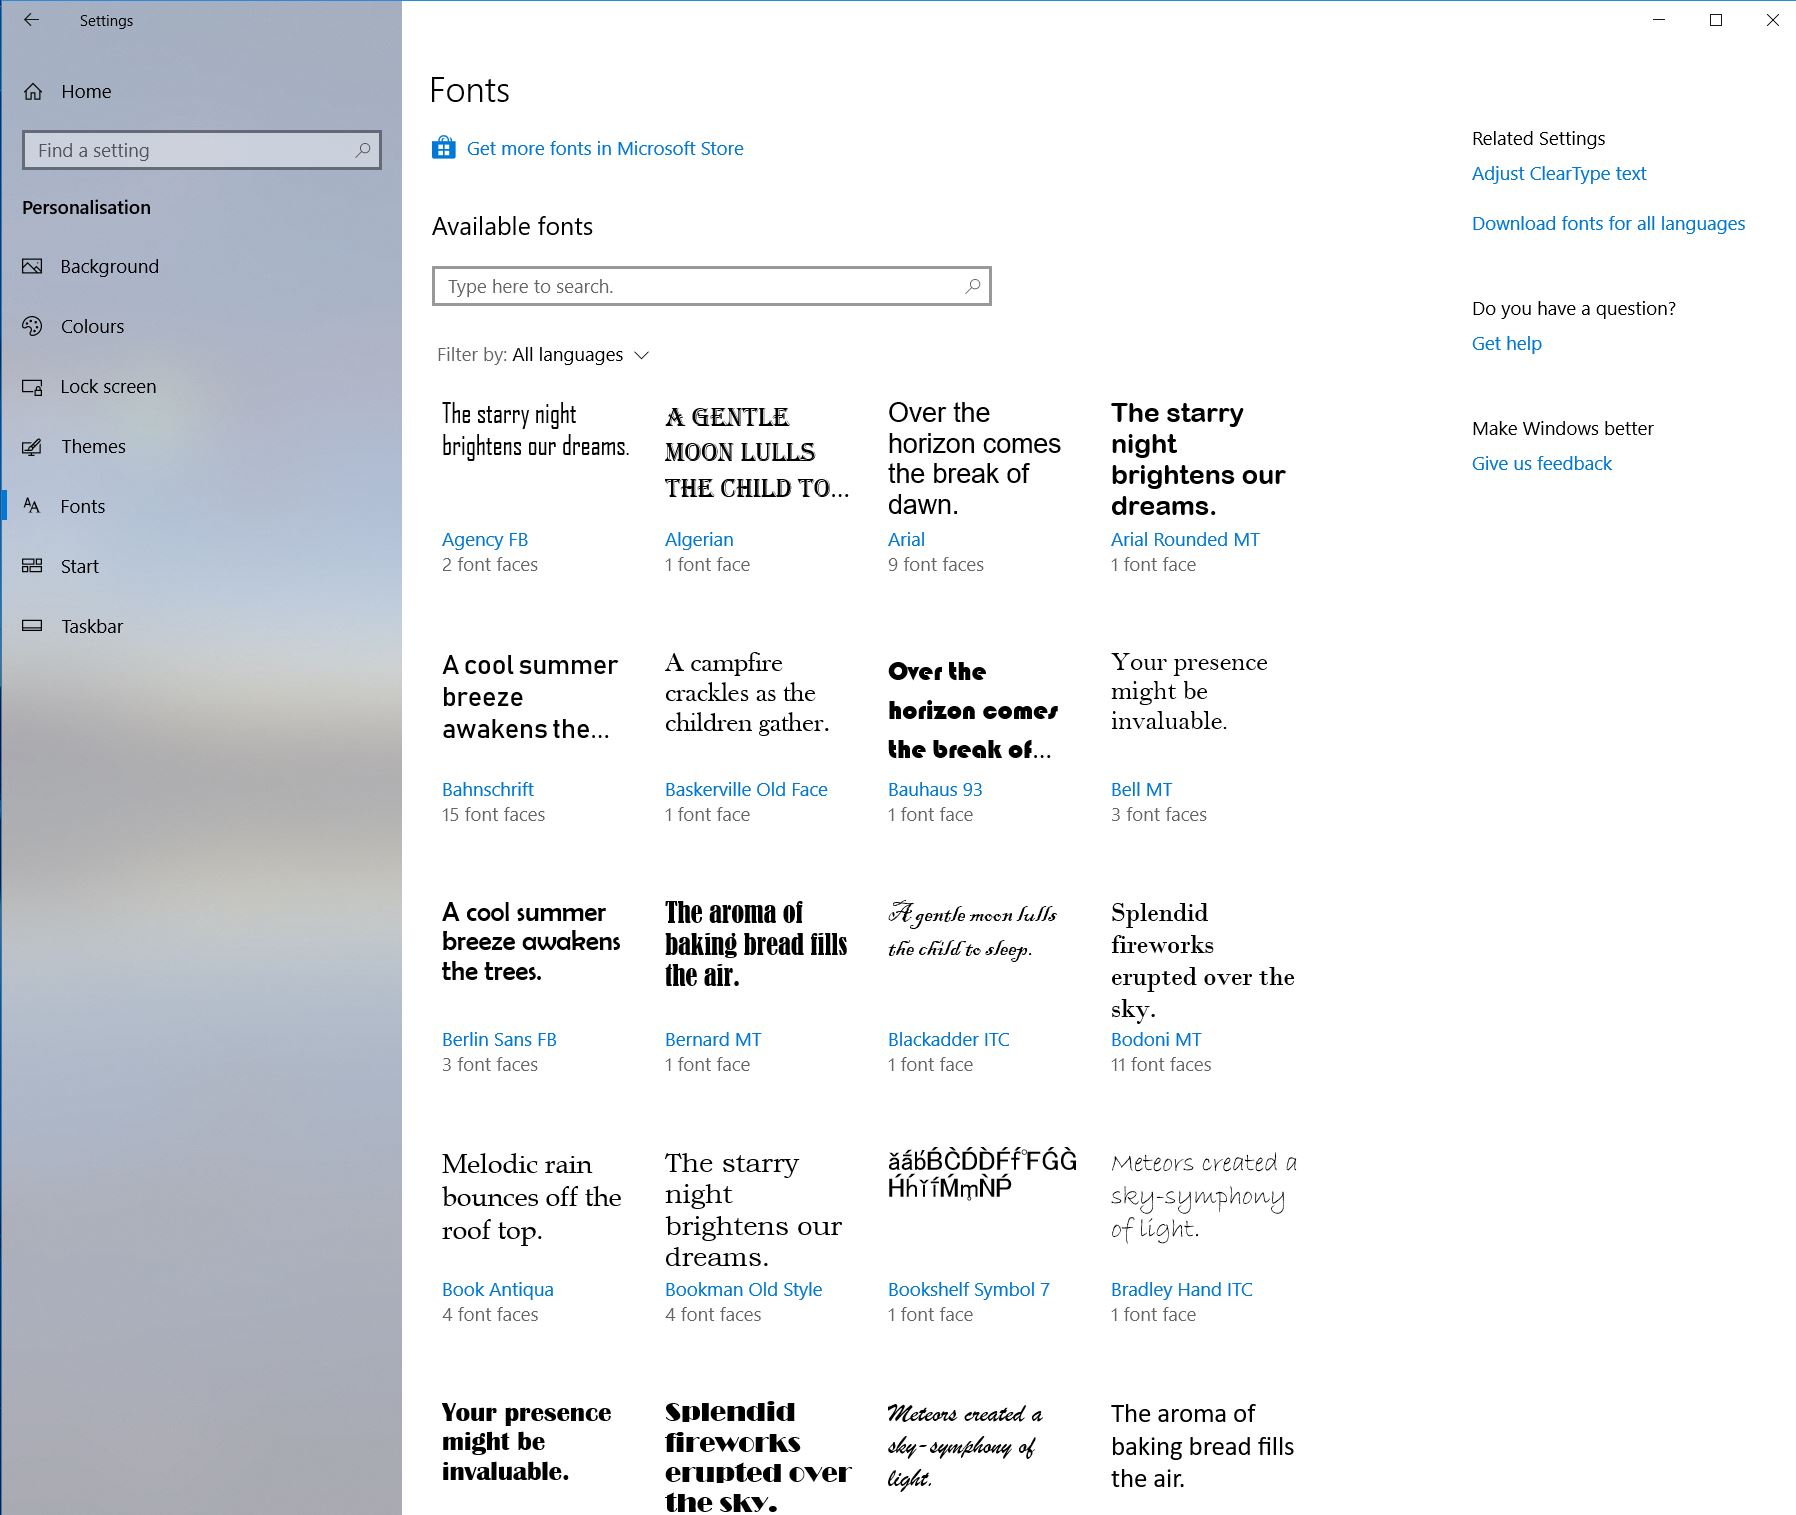Image resolution: width=1796 pixels, height=1515 pixels.
Task: Open Get more fonts in Microsoft Store
Action: pos(605,148)
